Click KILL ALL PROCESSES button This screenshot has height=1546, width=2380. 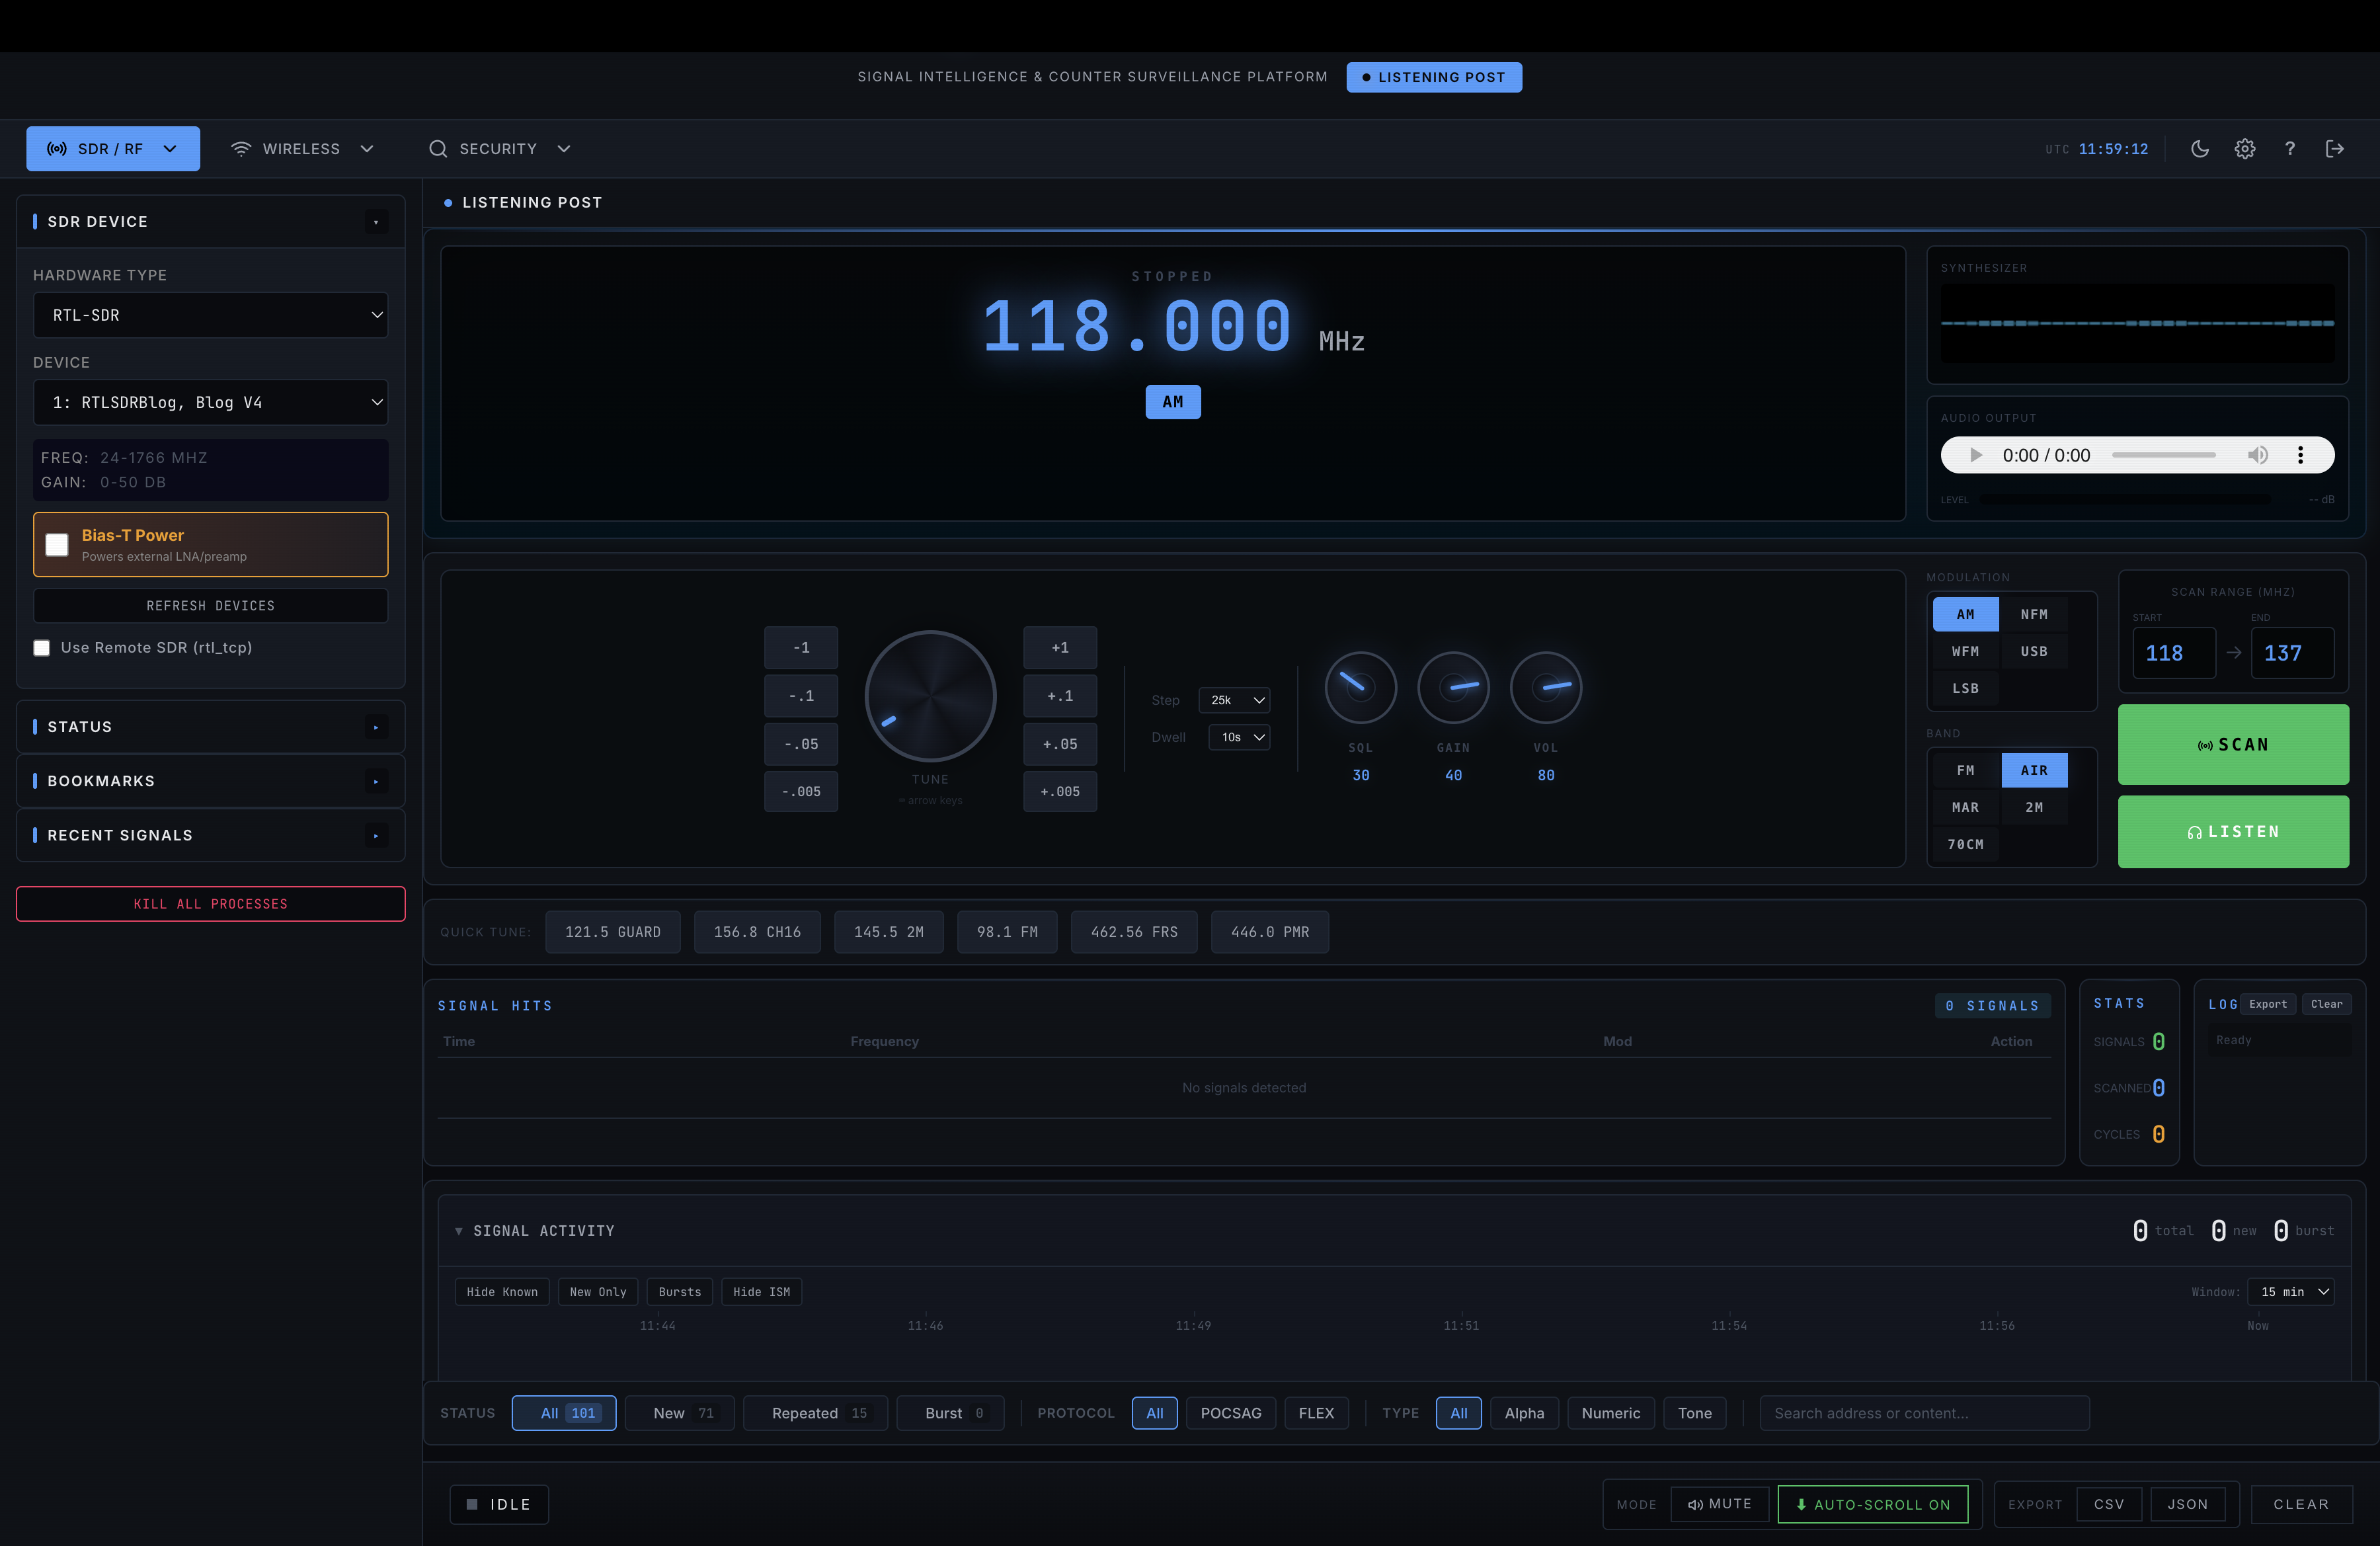pyautogui.click(x=210, y=904)
